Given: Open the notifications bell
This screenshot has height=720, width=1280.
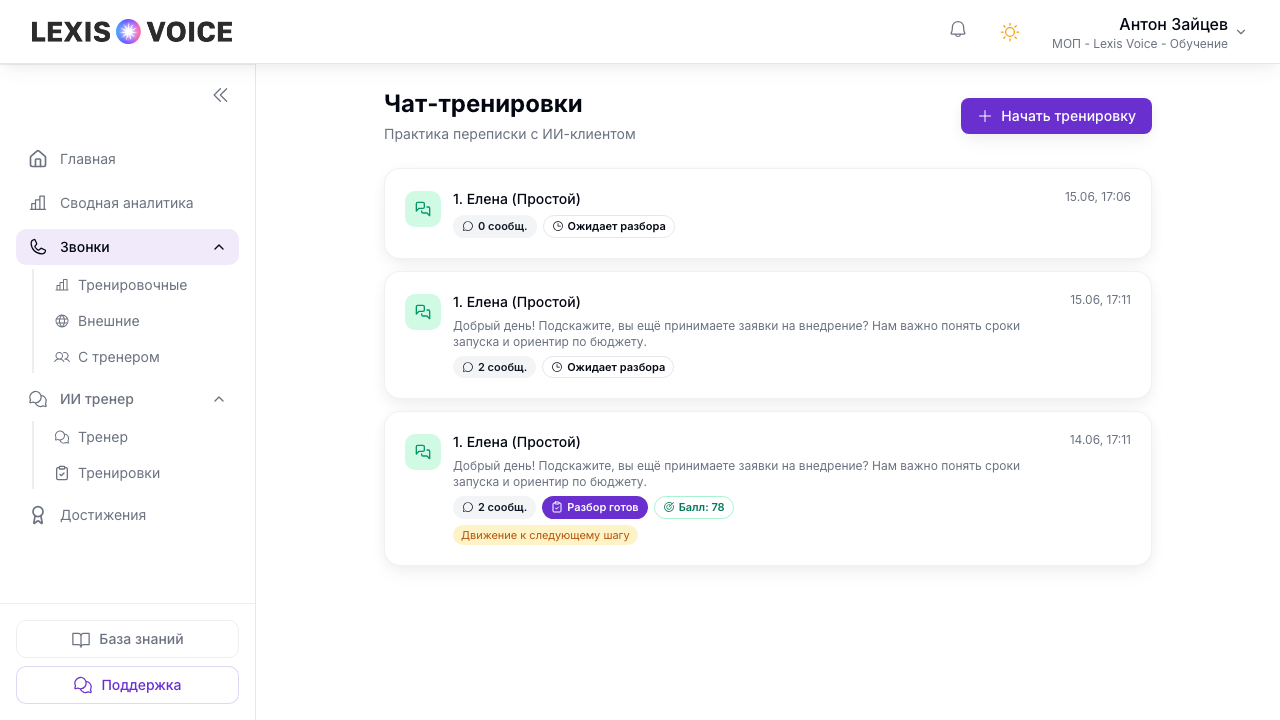Looking at the screenshot, I should 958,30.
